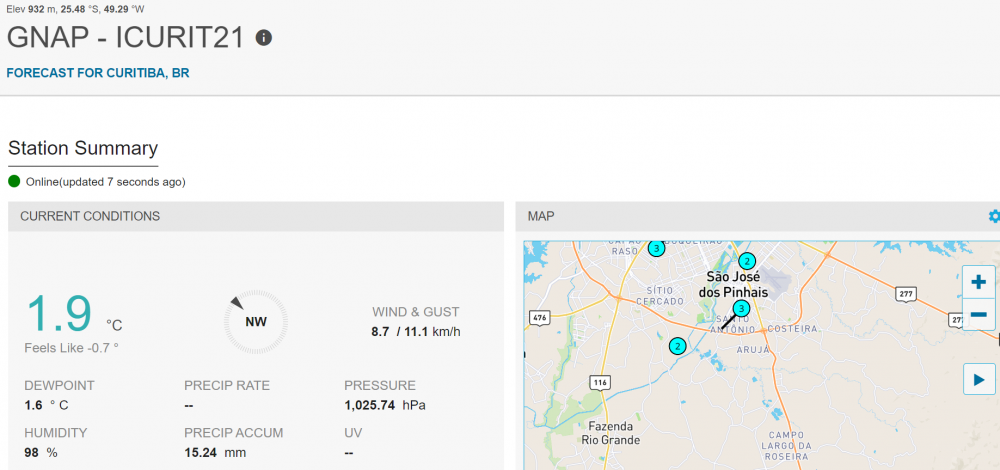The height and width of the screenshot is (470, 1000).
Task: Click the NW wind direction compass
Action: (x=256, y=322)
